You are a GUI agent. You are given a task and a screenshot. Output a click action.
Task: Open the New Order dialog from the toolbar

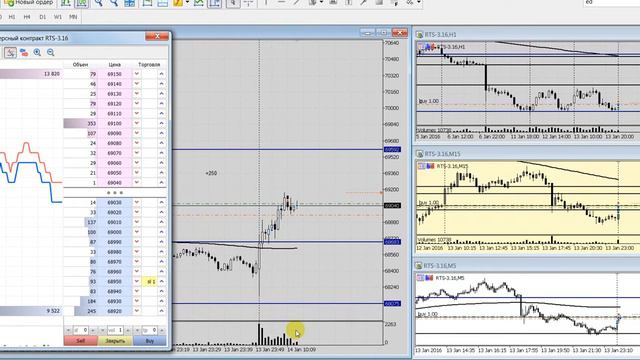click(29, 3)
